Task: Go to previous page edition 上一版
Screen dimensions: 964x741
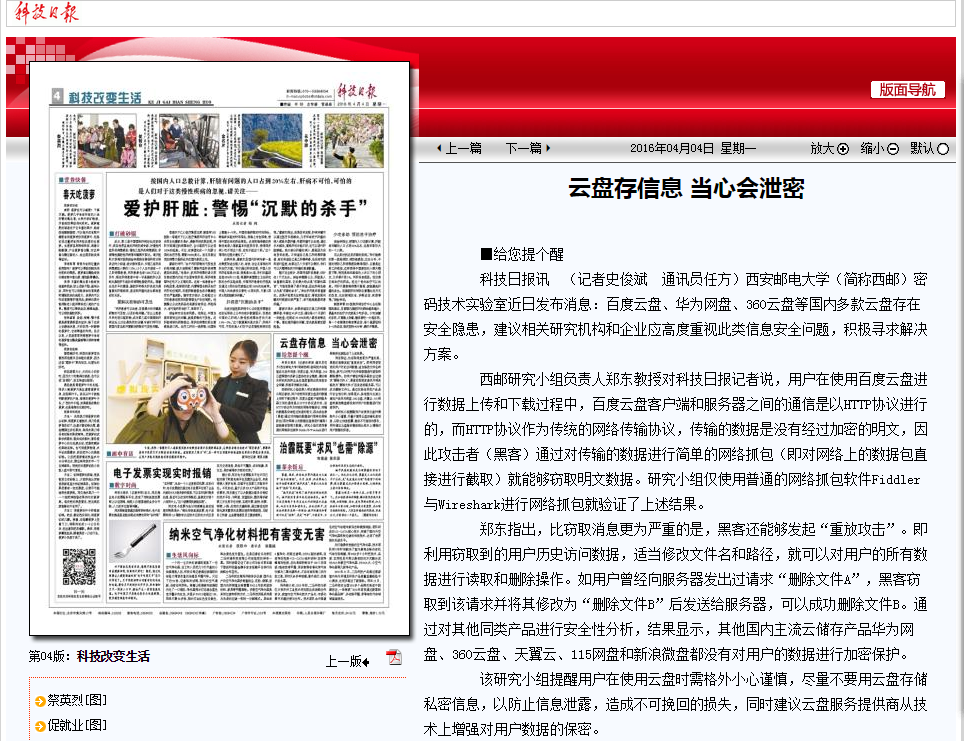Action: pyautogui.click(x=347, y=661)
